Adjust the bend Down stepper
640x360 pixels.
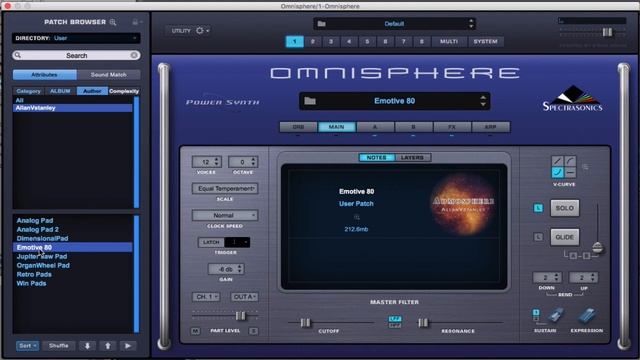point(557,278)
